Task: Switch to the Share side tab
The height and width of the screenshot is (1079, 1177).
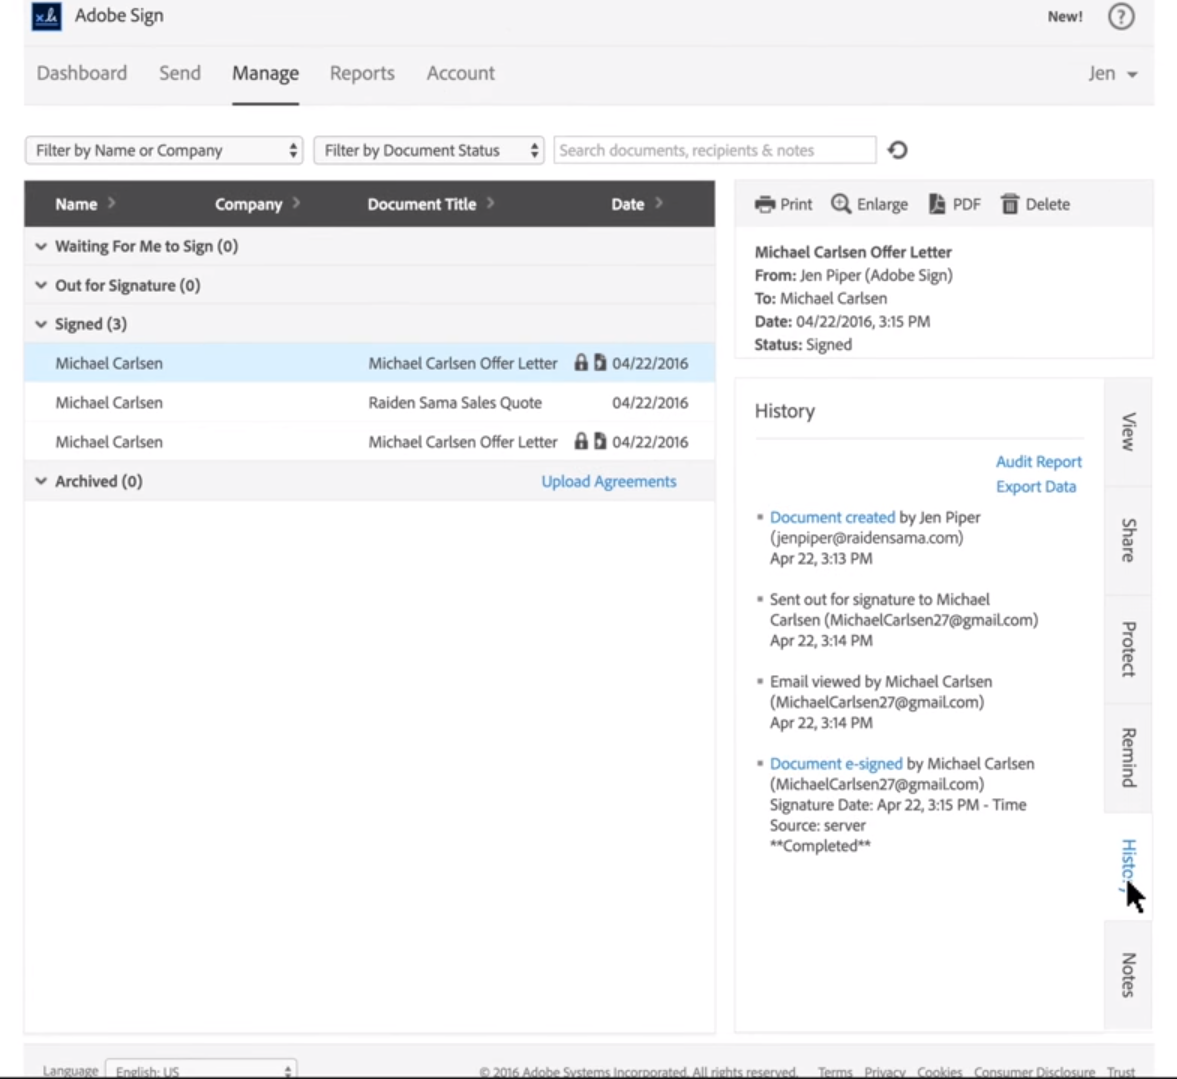Action: coord(1127,540)
